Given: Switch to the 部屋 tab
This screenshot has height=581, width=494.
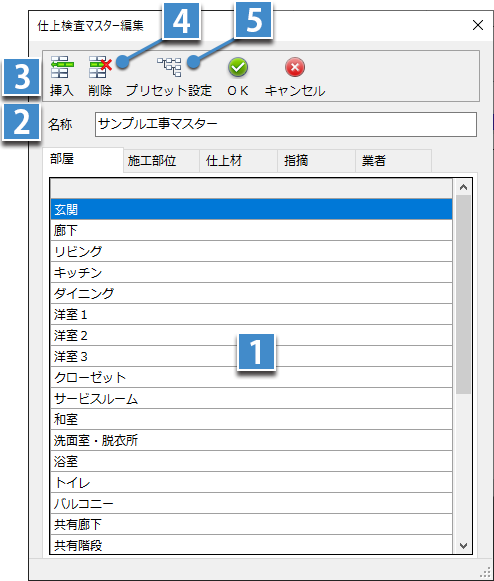Looking at the screenshot, I should [x=83, y=160].
